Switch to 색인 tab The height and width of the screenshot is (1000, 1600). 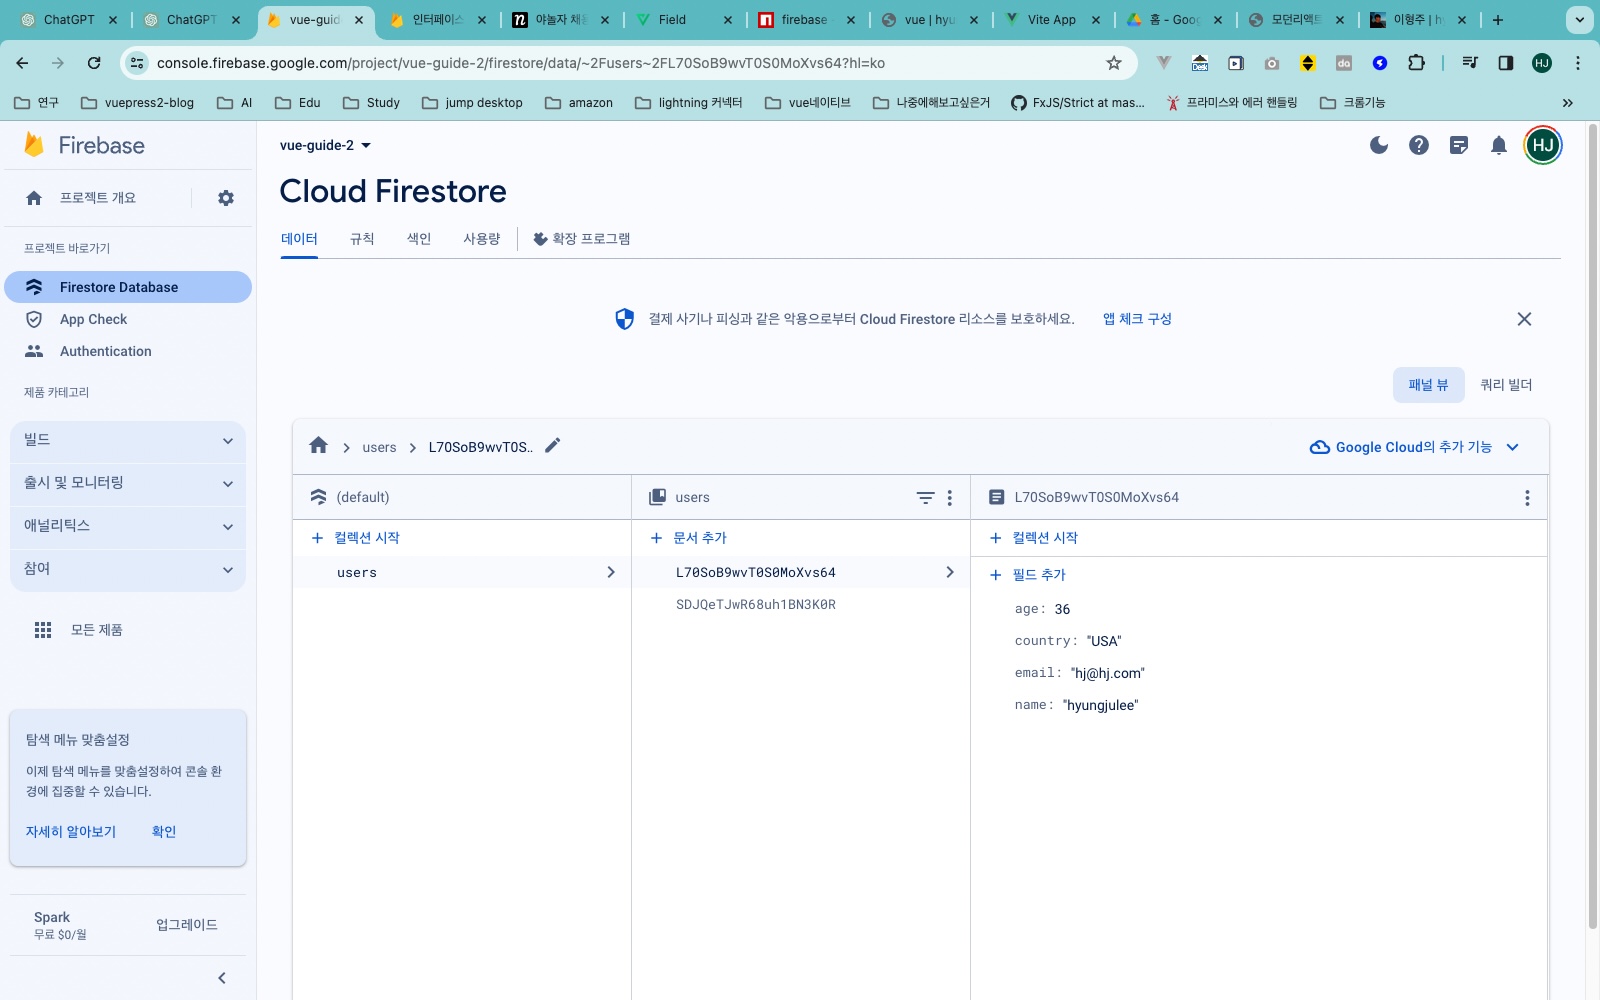pos(419,239)
